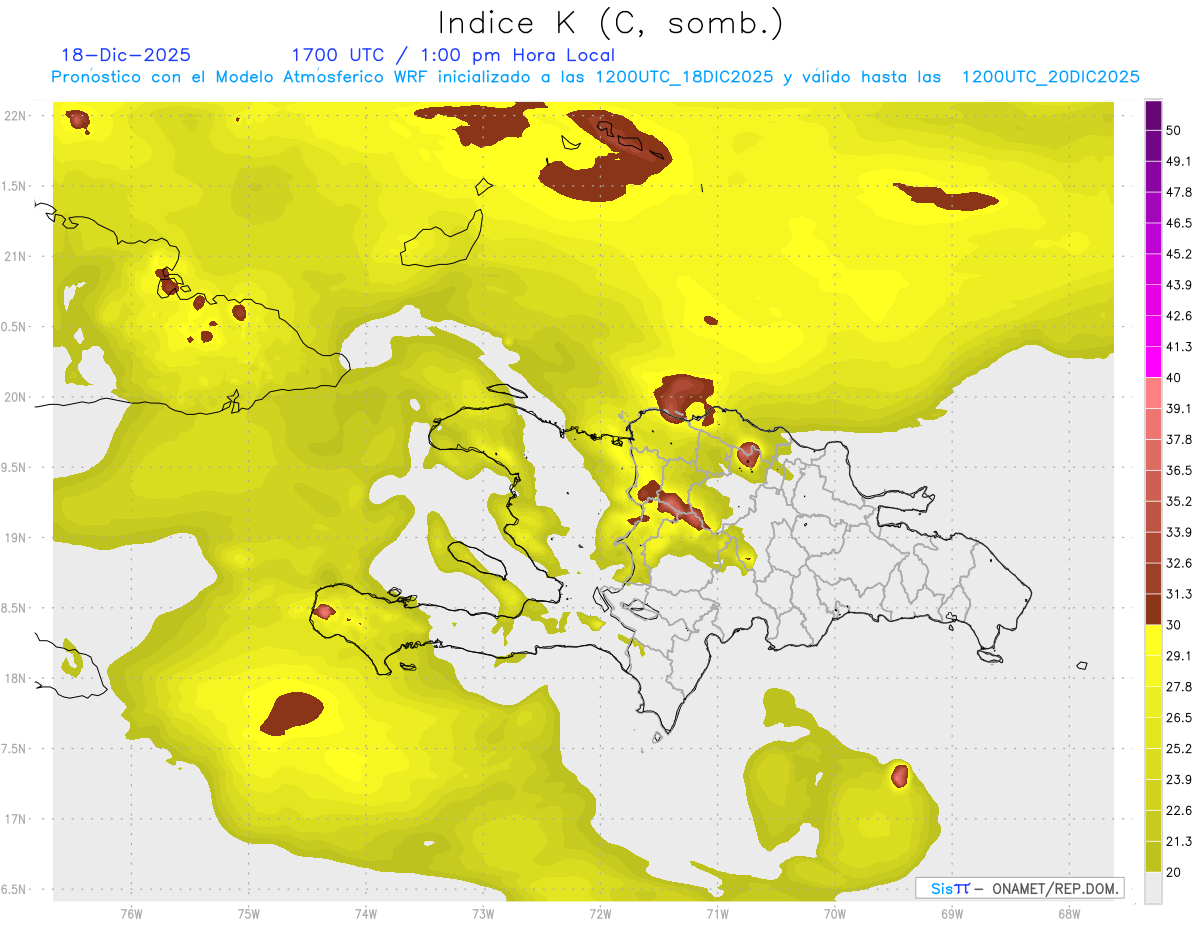Click the color bar value '39.1'
Screen dimensions: 1200x927
[1178, 408]
